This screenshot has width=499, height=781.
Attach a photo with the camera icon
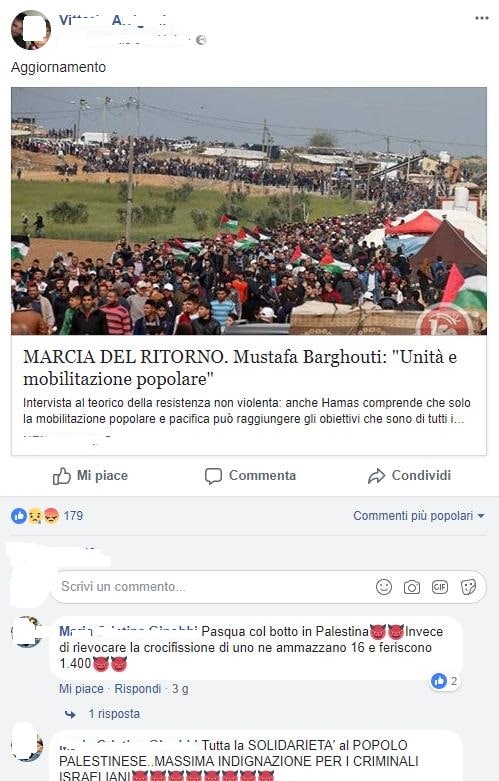411,587
